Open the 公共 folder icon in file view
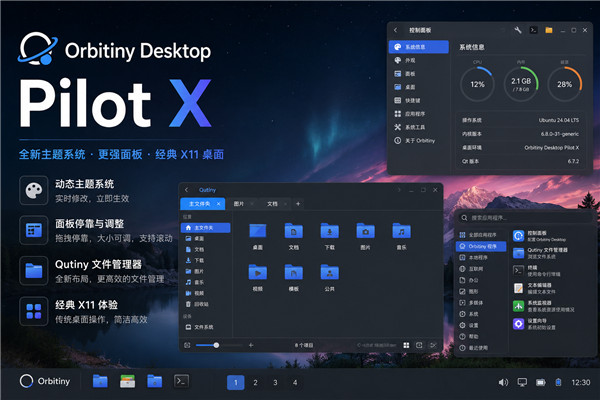The height and width of the screenshot is (400, 600). tap(329, 272)
